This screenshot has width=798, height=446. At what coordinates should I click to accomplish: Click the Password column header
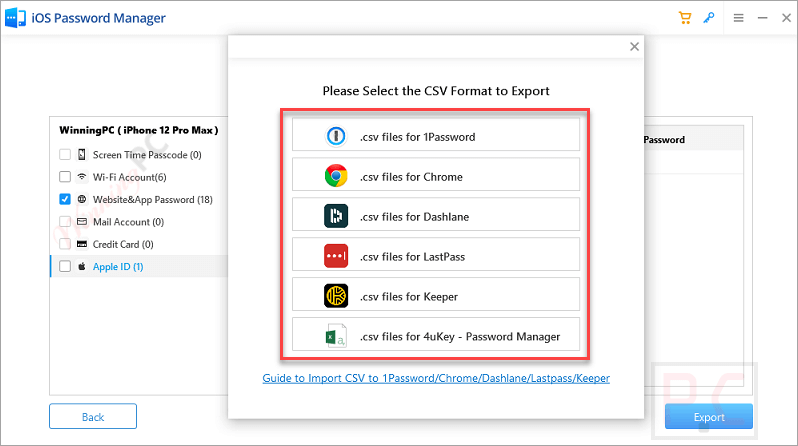point(664,140)
